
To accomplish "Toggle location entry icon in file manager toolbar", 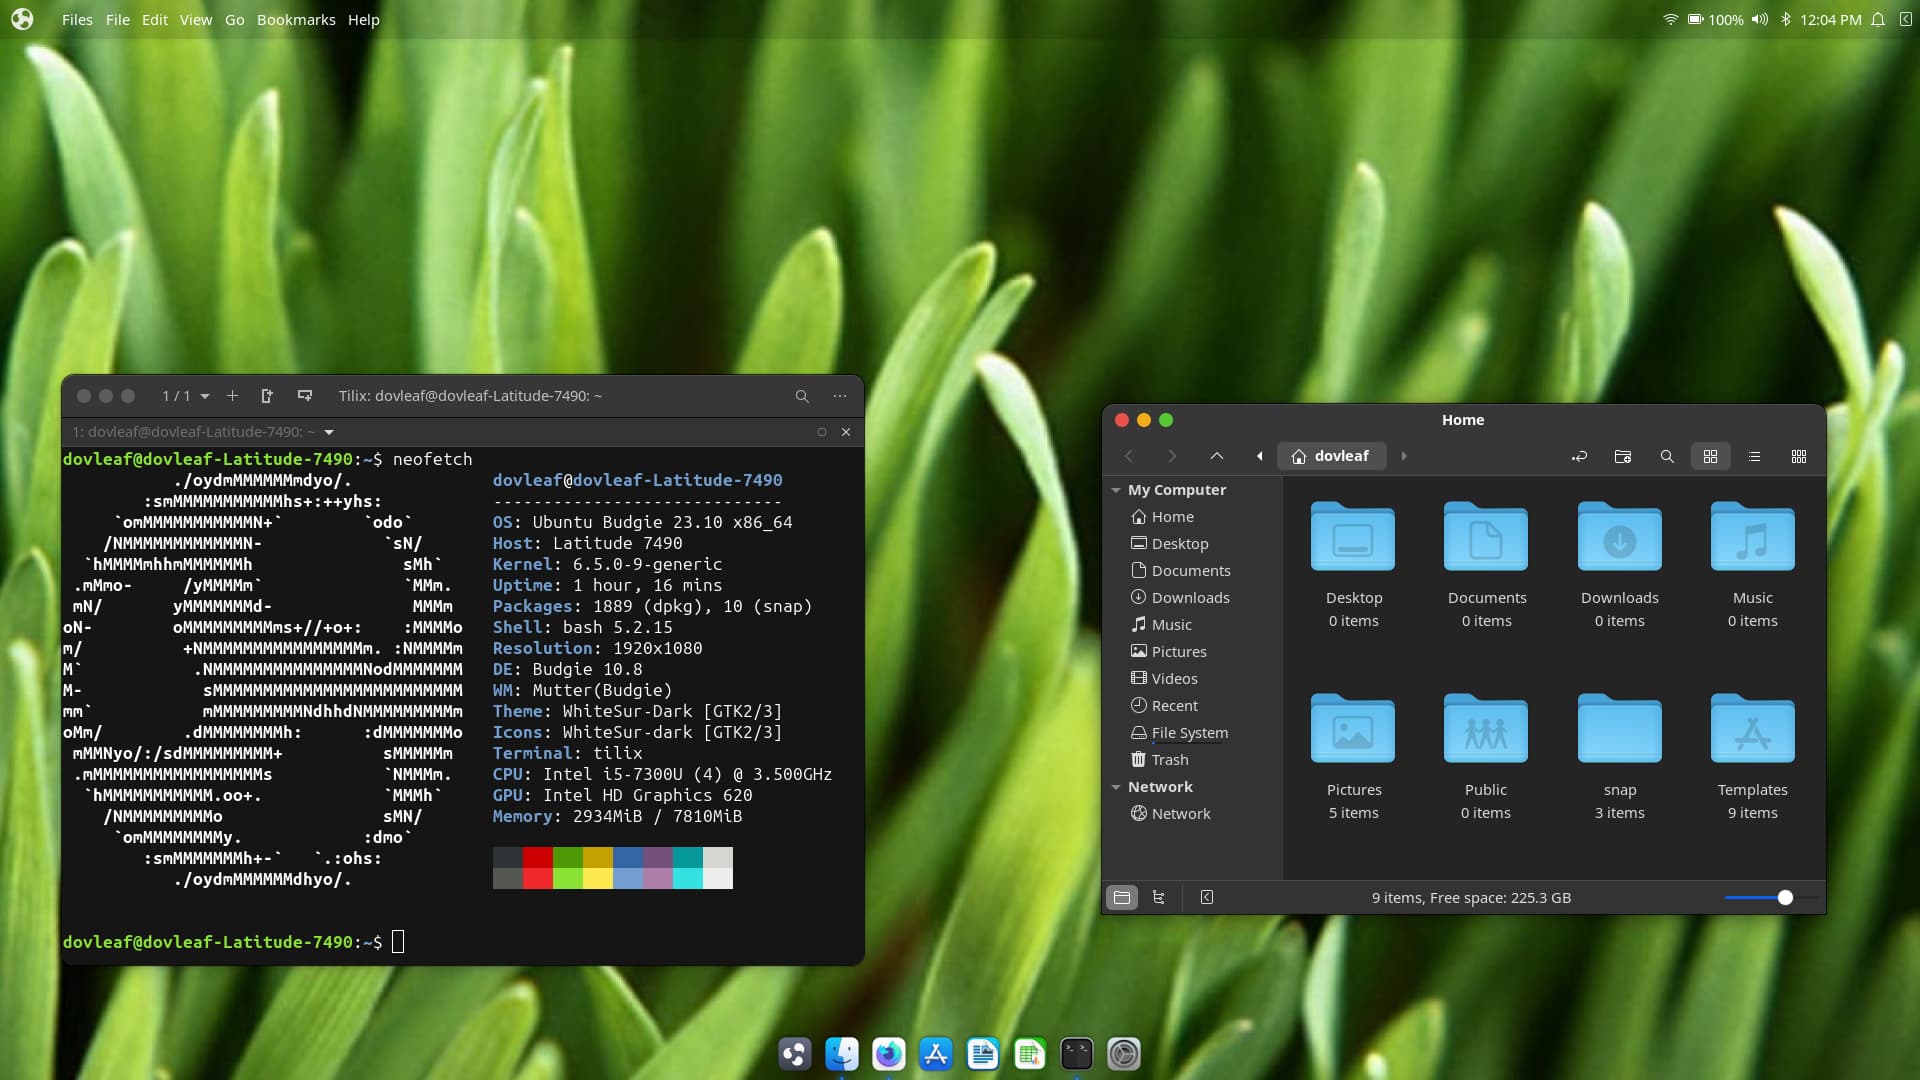I will pyautogui.click(x=1579, y=456).
